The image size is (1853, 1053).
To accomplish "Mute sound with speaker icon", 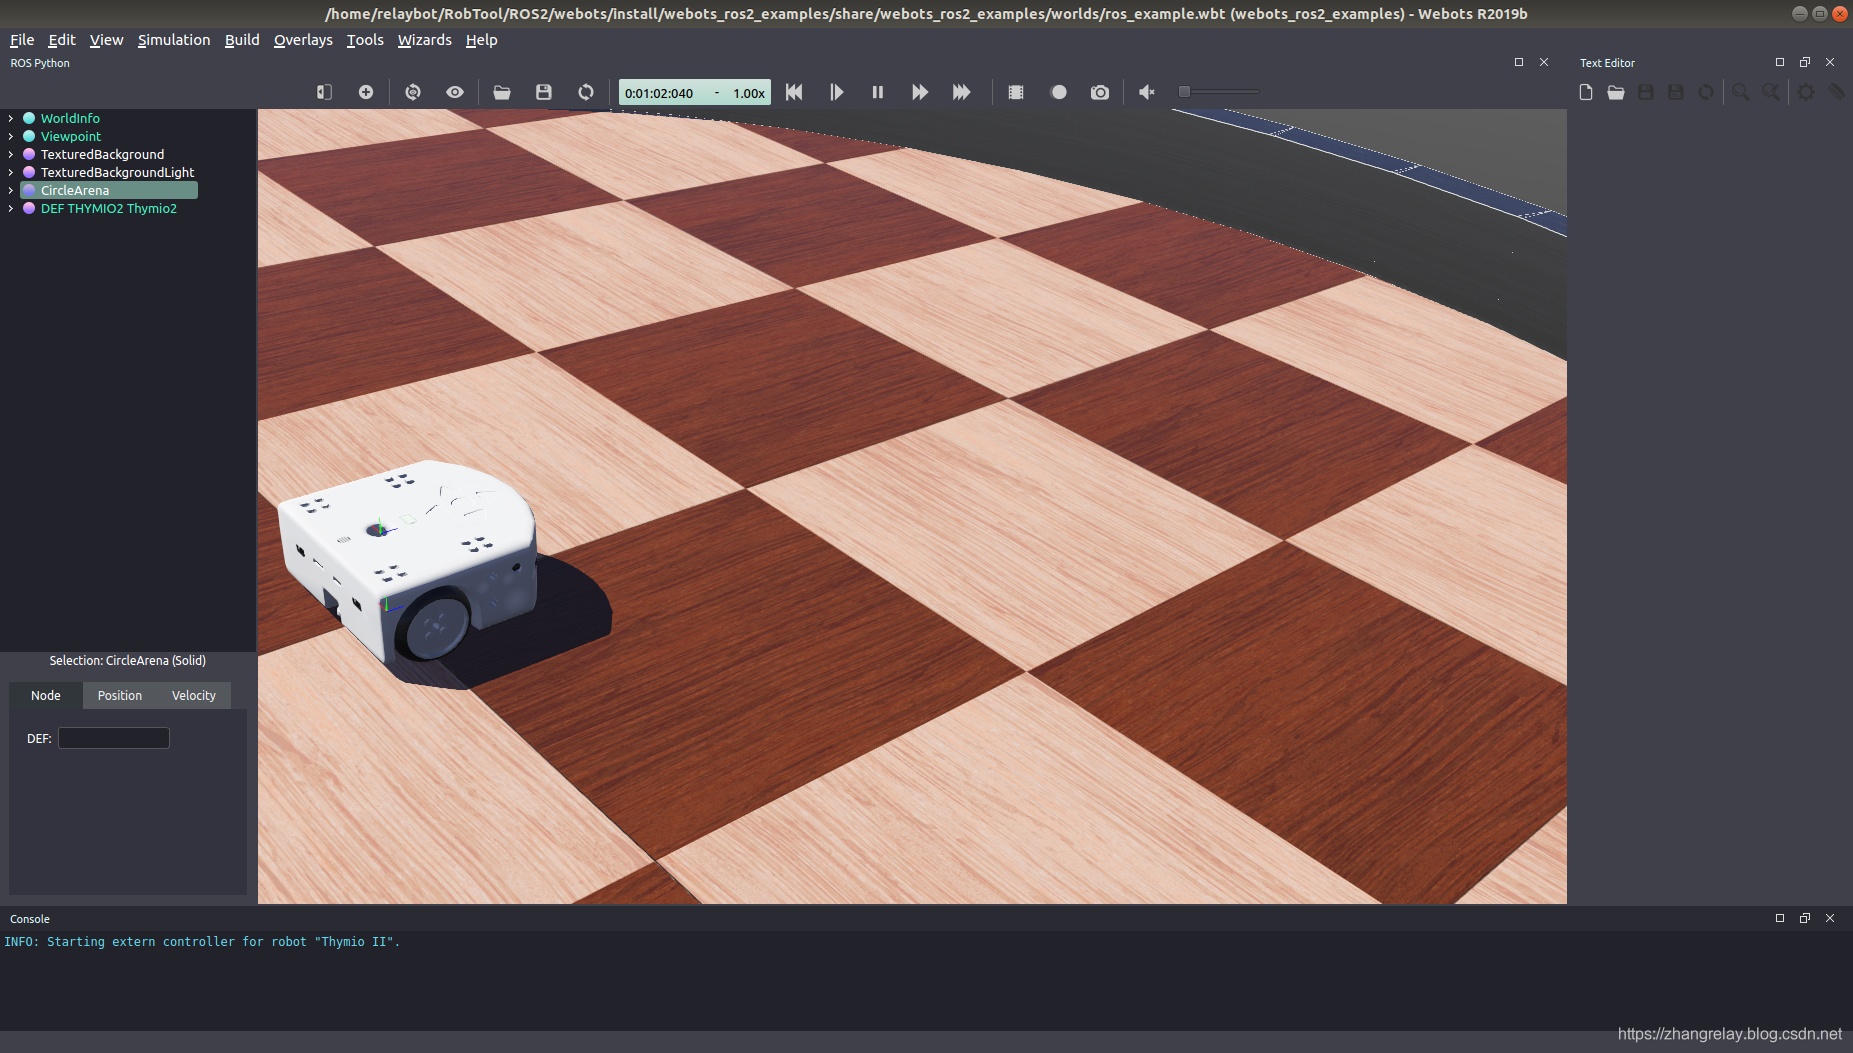I will [1147, 92].
